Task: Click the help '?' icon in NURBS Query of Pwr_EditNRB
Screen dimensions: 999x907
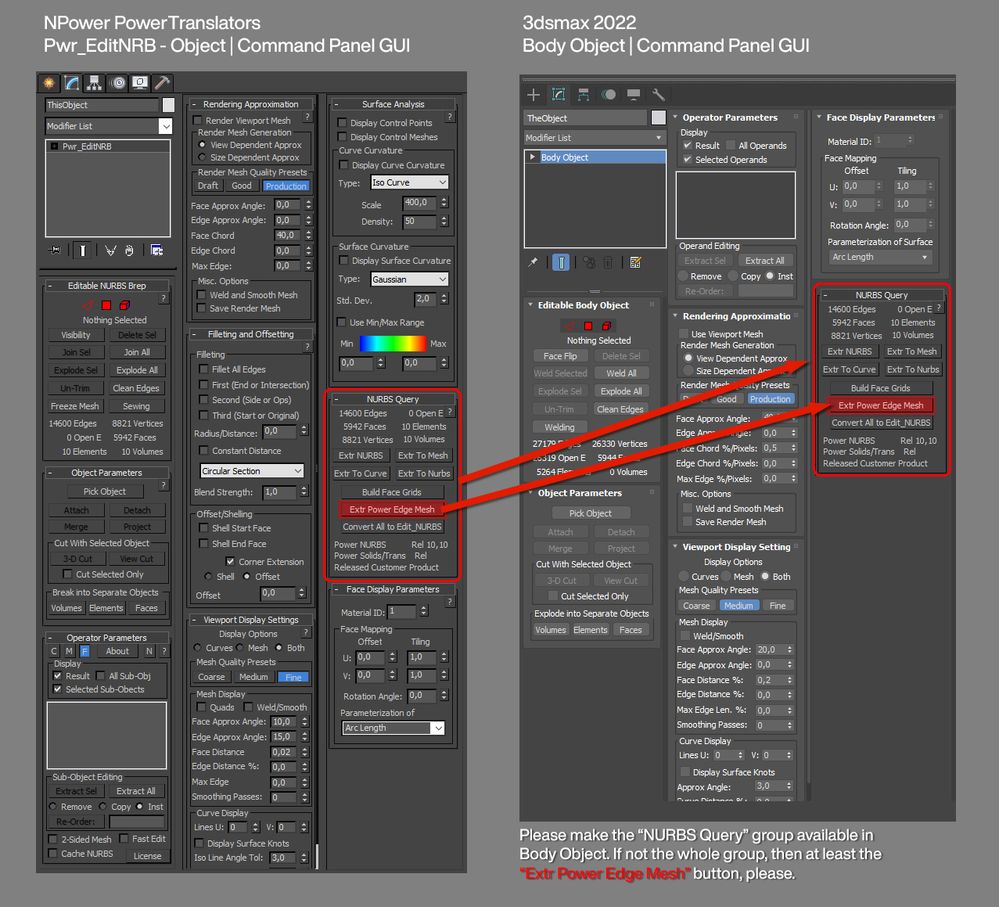Action: click(450, 411)
